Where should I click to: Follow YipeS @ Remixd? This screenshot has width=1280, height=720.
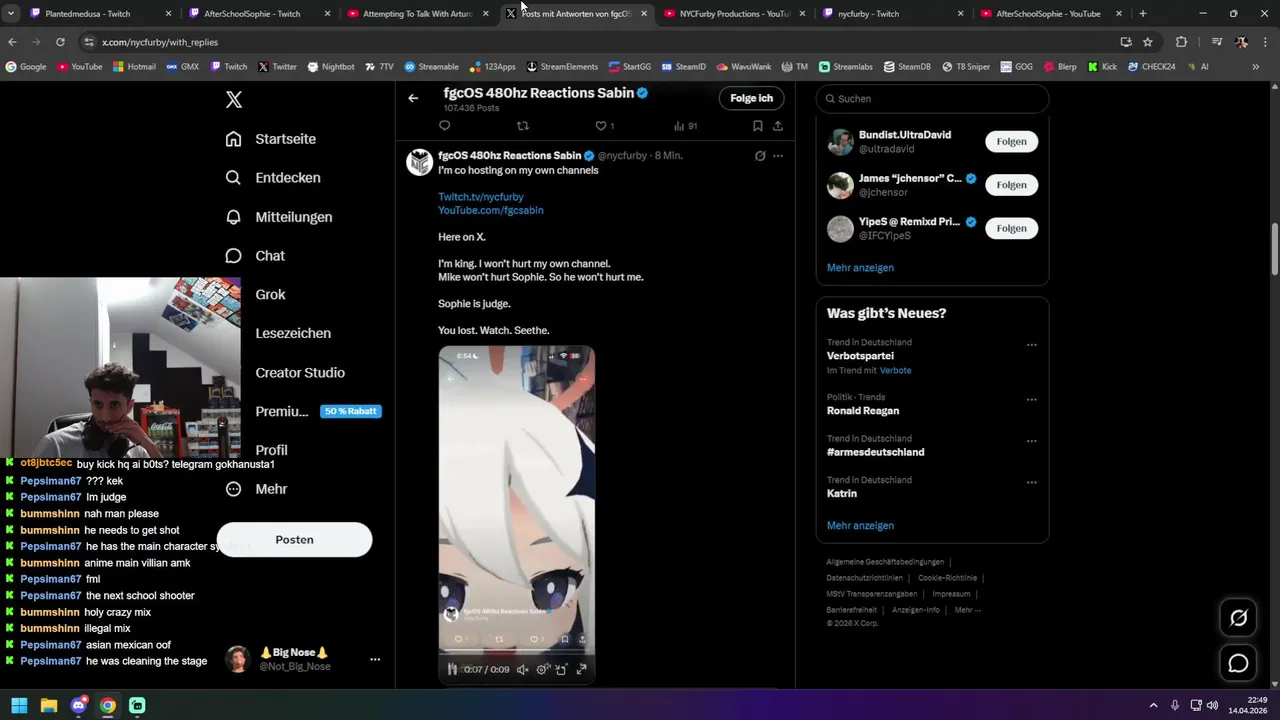coord(1011,228)
